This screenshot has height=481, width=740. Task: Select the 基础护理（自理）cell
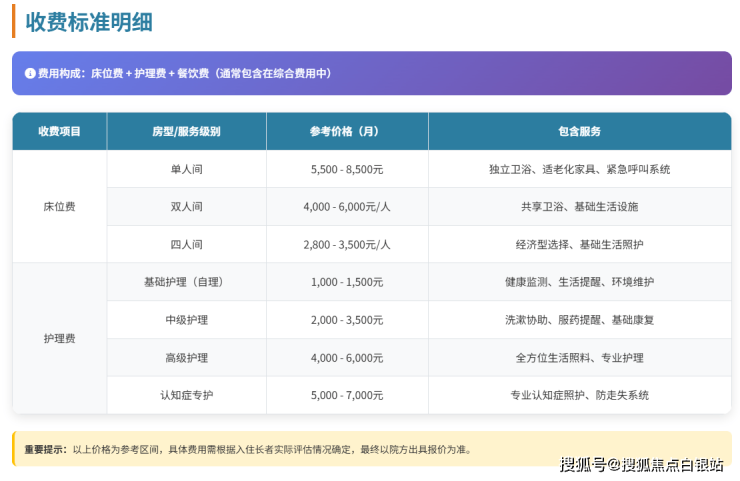tap(186, 282)
